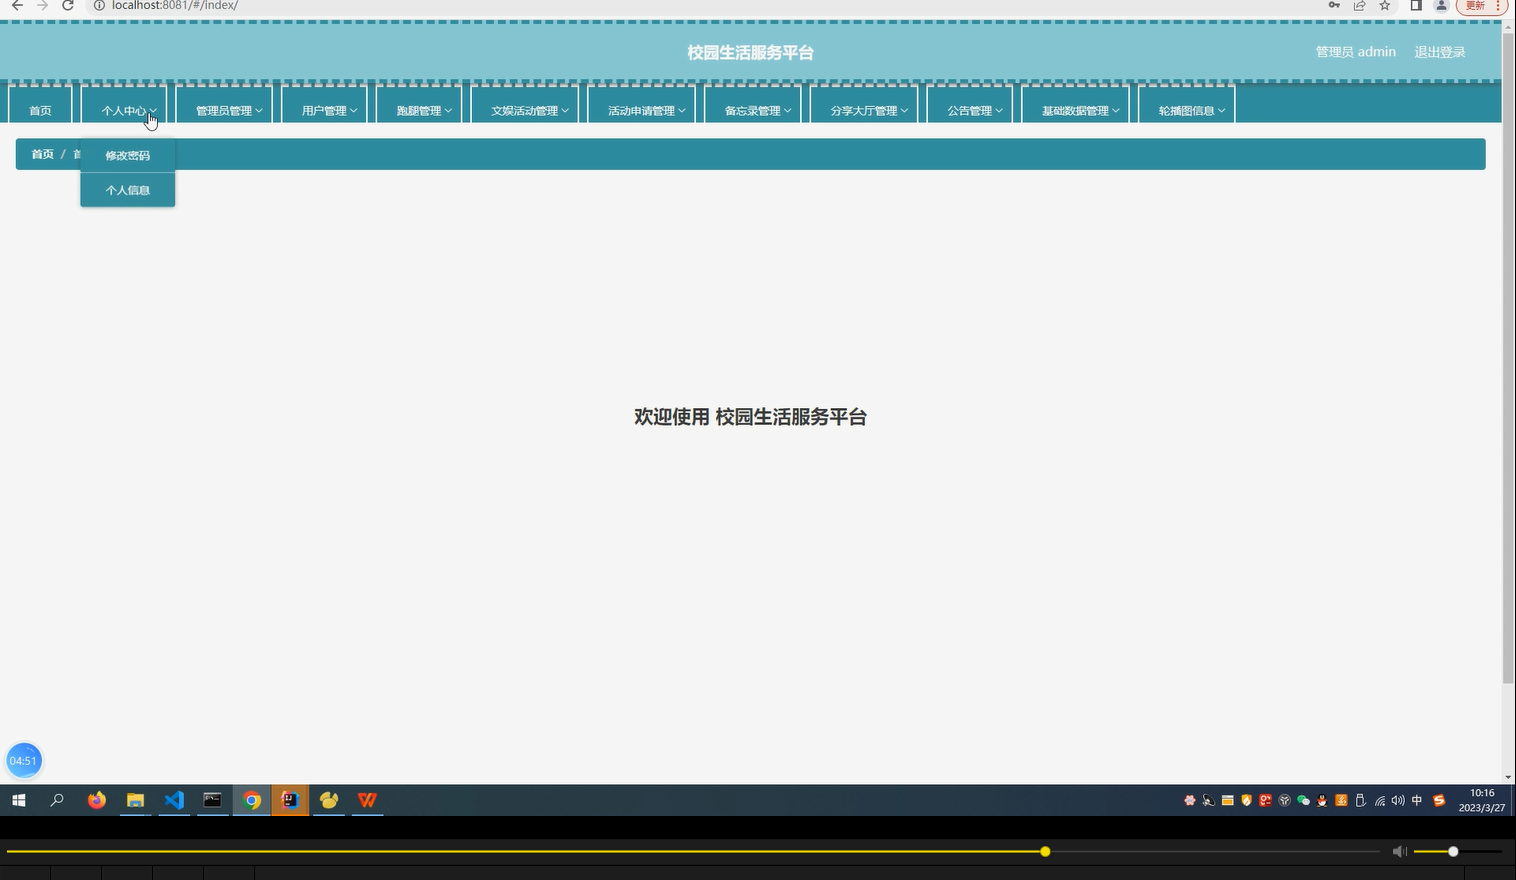Image resolution: width=1516 pixels, height=880 pixels.
Task: Open Windows taskbar search
Action: click(57, 800)
